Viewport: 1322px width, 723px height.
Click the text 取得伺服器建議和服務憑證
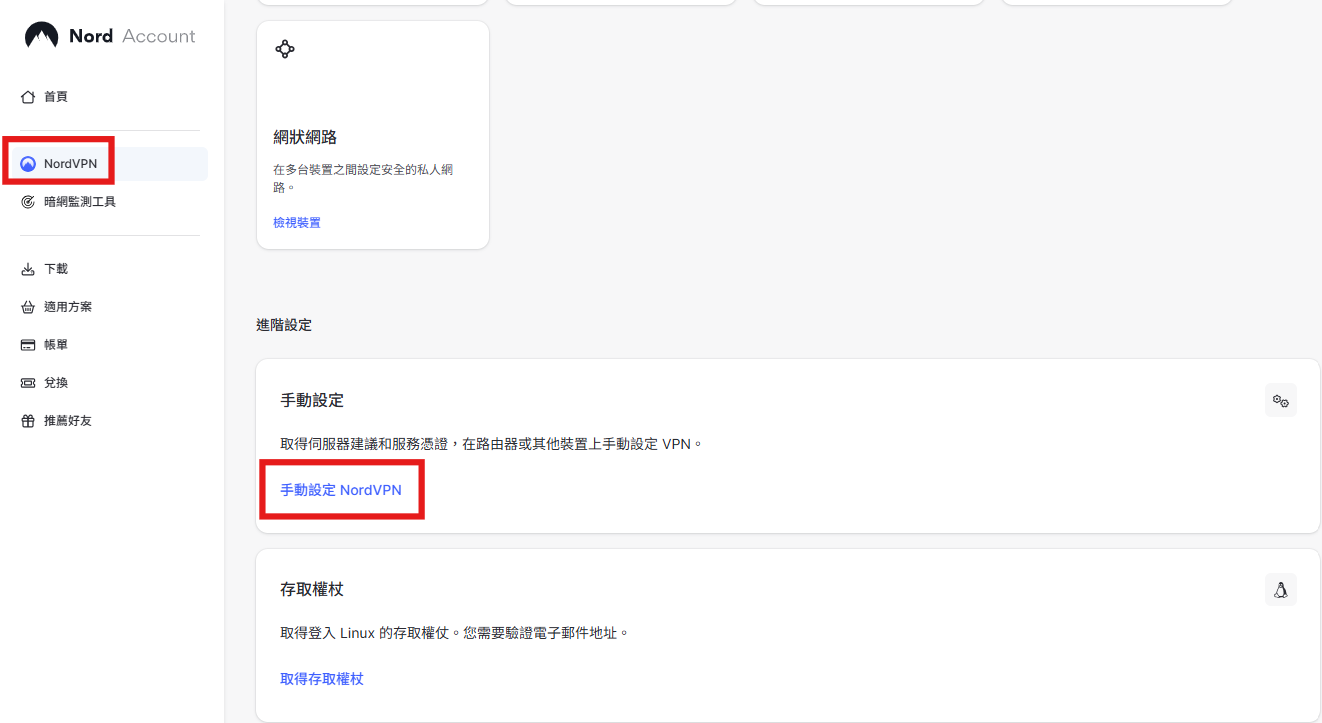click(x=366, y=443)
